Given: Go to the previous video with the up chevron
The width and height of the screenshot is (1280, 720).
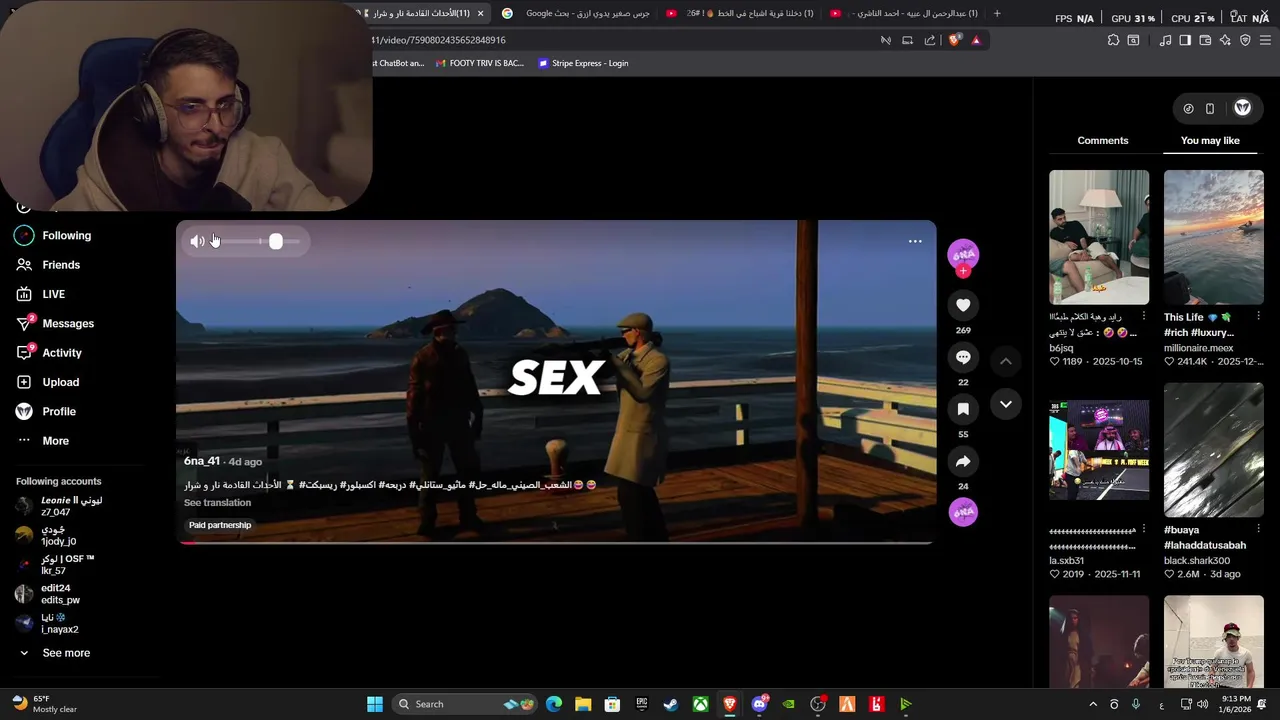Looking at the screenshot, I should click(x=1006, y=361).
